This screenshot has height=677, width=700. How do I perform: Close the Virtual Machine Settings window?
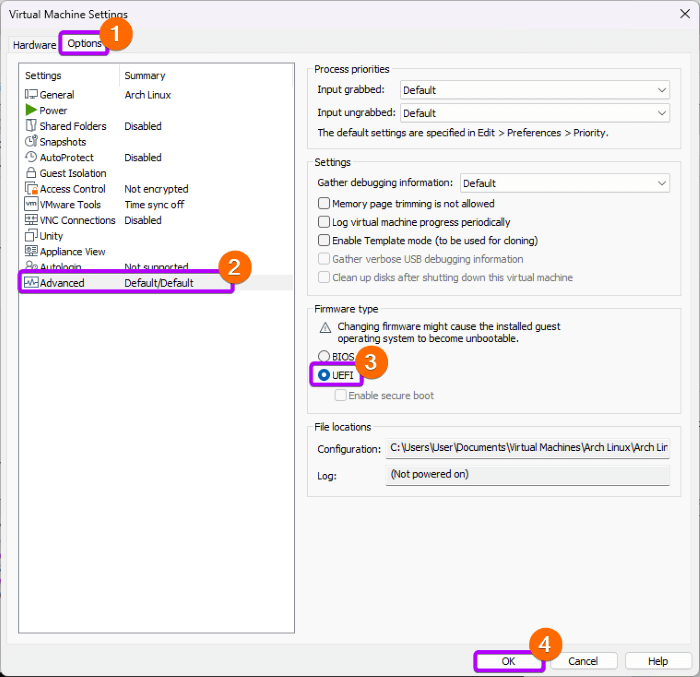point(685,14)
